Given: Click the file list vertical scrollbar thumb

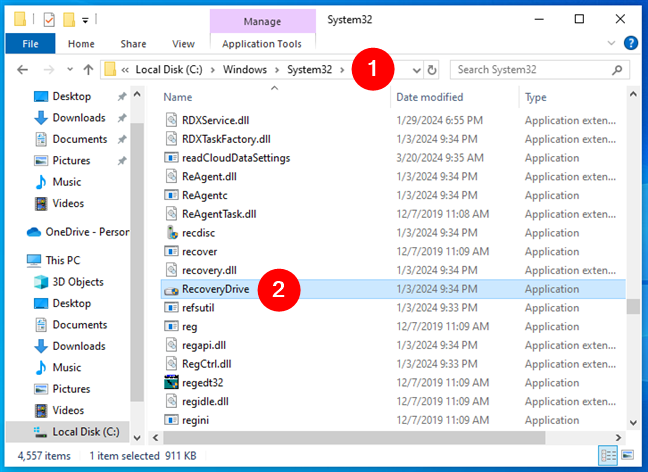Looking at the screenshot, I should point(633,307).
